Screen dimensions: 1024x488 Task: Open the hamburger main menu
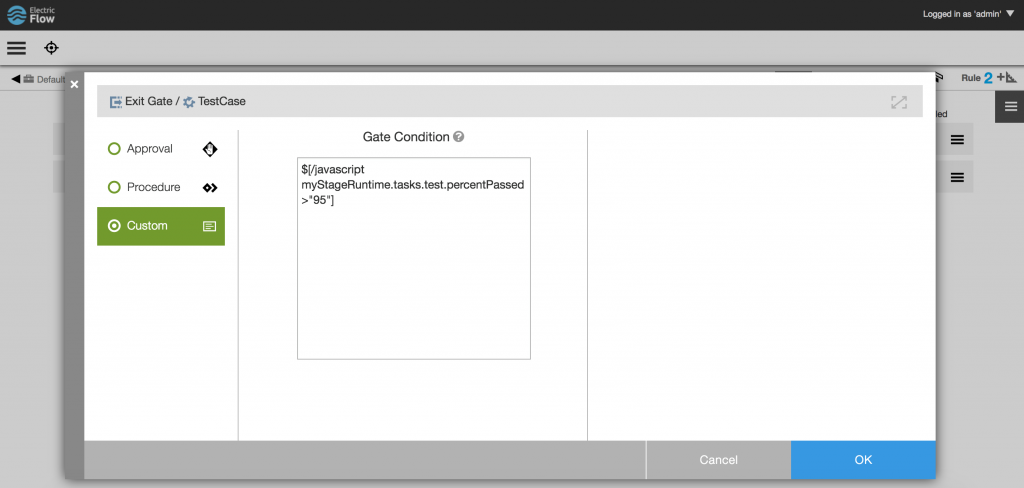click(x=16, y=48)
